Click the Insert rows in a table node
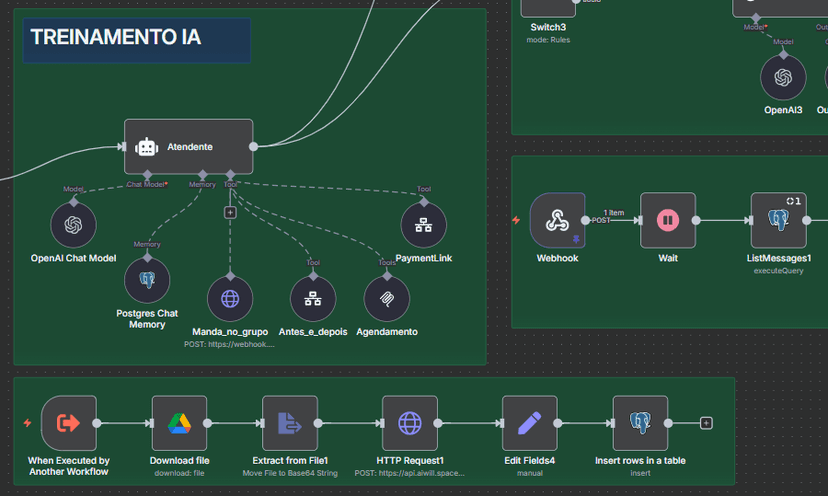 point(640,423)
